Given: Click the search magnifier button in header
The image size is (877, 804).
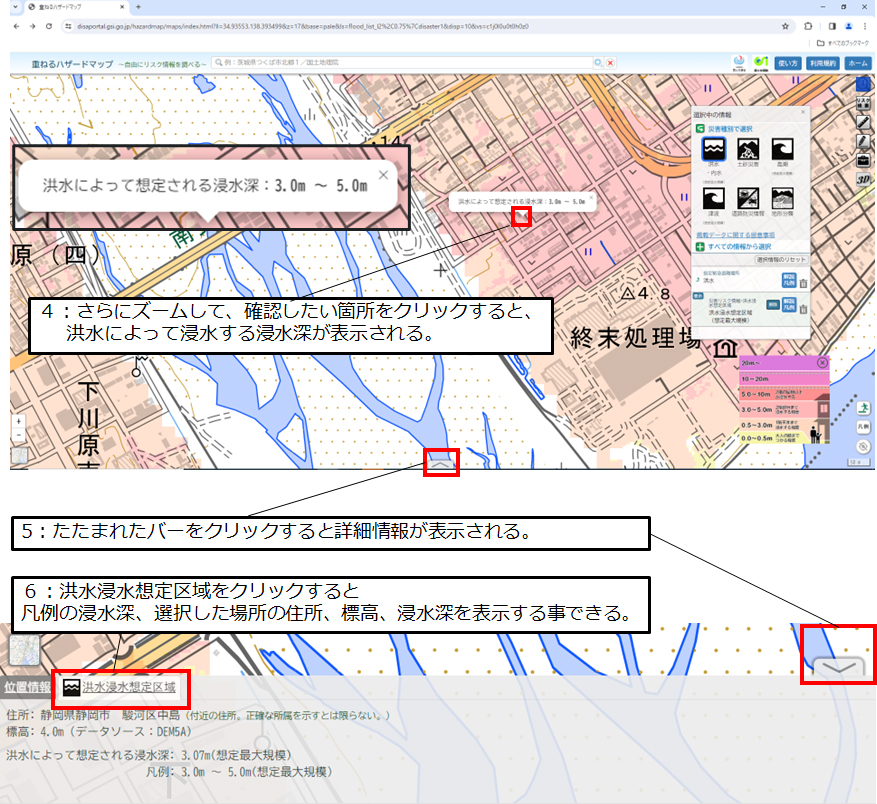Looking at the screenshot, I should [598, 63].
